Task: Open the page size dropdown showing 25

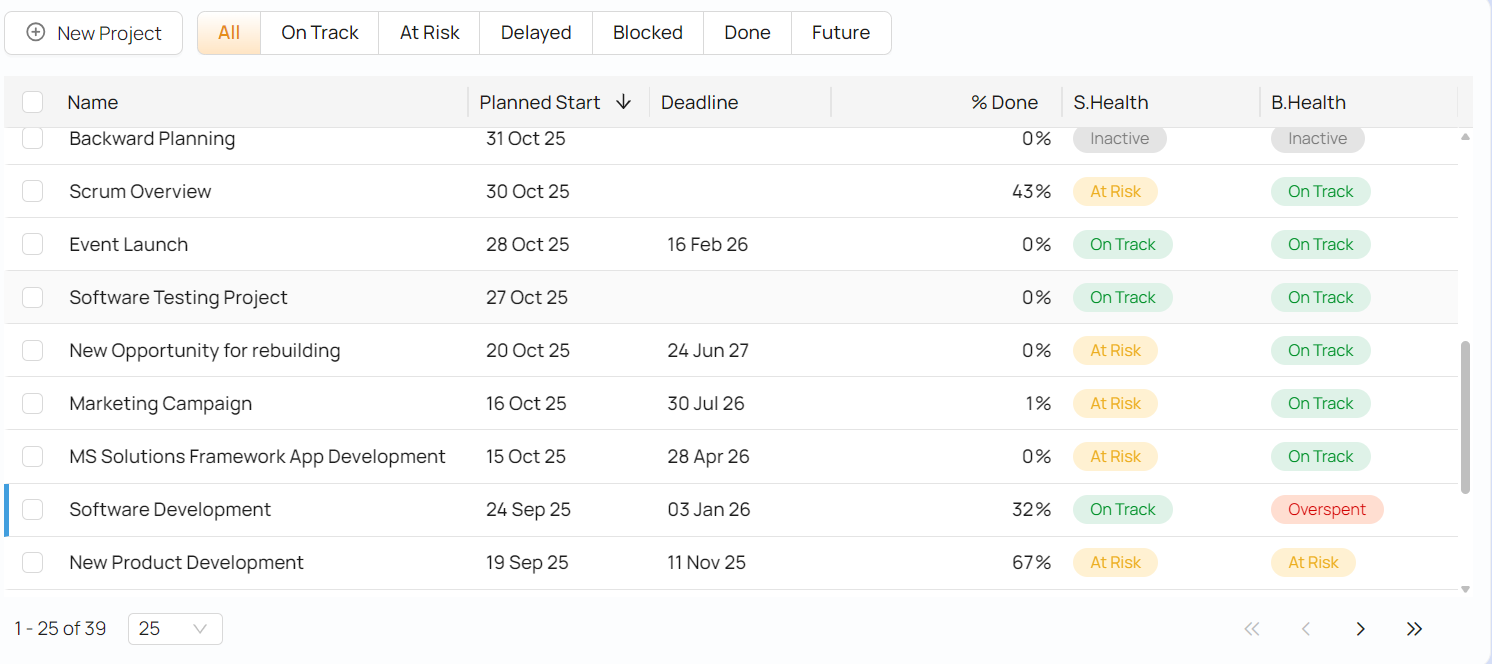Action: [175, 629]
